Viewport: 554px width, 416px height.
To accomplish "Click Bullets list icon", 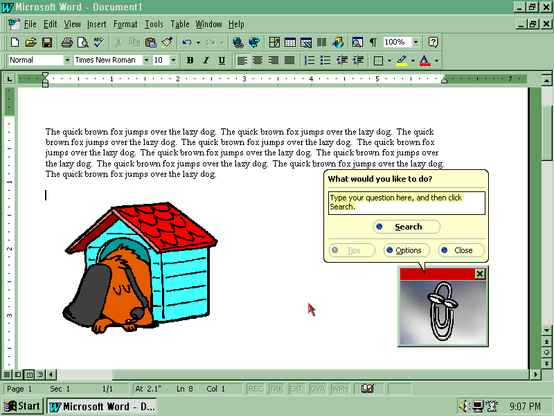I will [325, 60].
